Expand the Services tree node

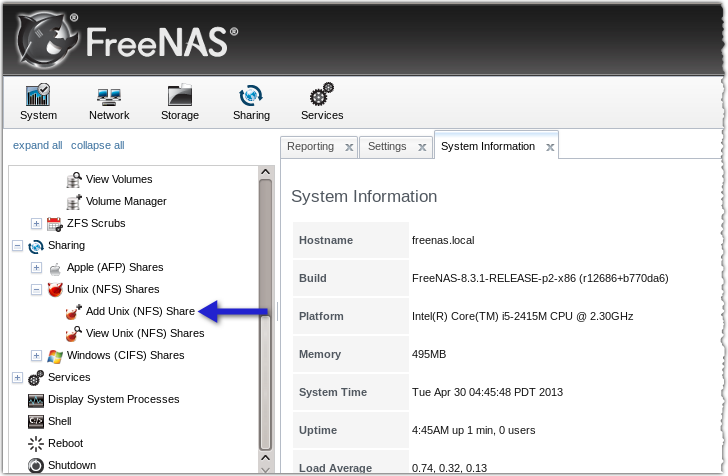(x=17, y=378)
